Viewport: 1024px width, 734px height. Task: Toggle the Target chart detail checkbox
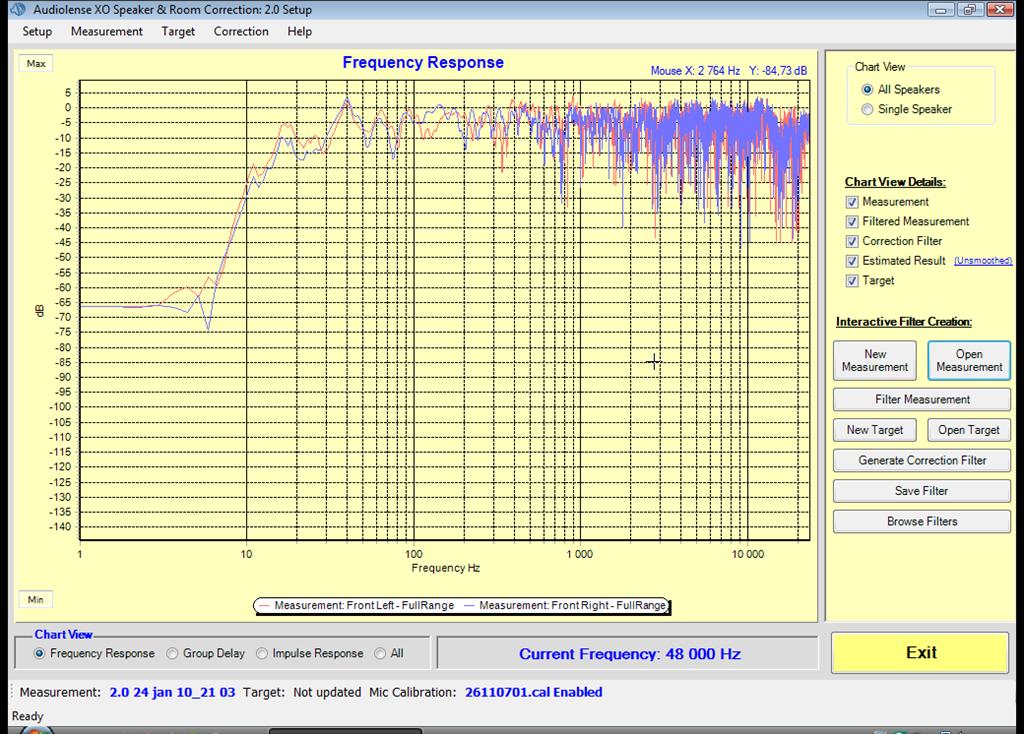point(852,281)
